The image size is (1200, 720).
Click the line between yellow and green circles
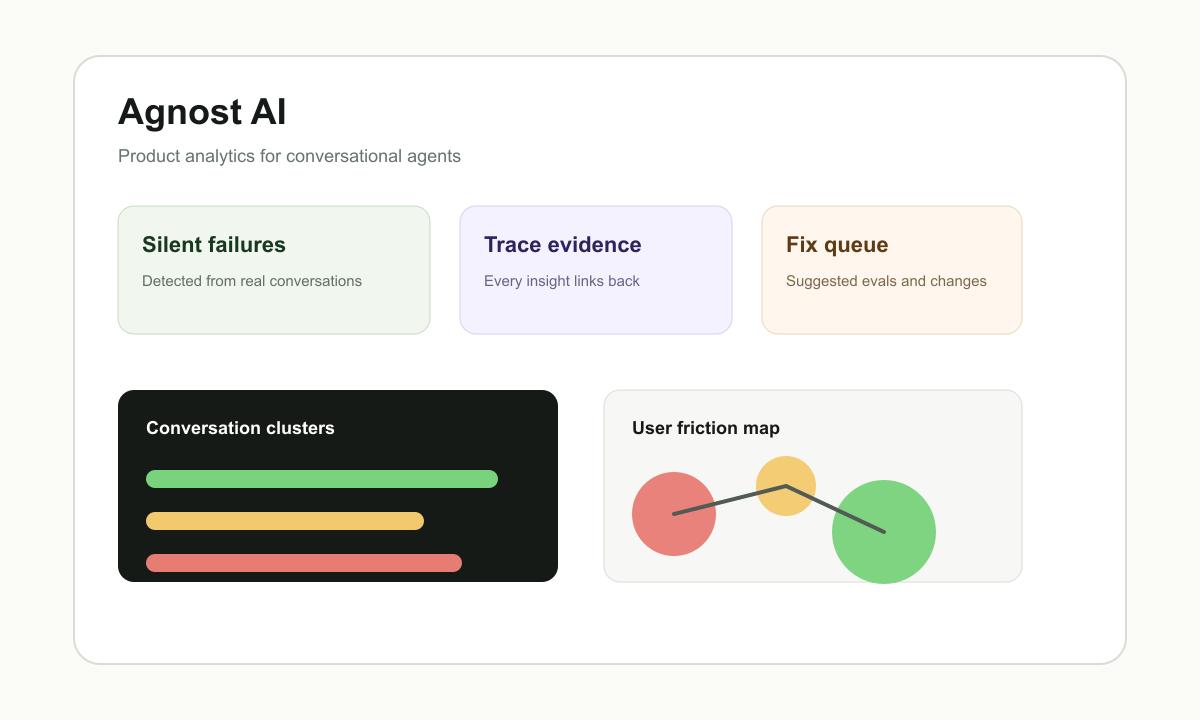tap(835, 509)
